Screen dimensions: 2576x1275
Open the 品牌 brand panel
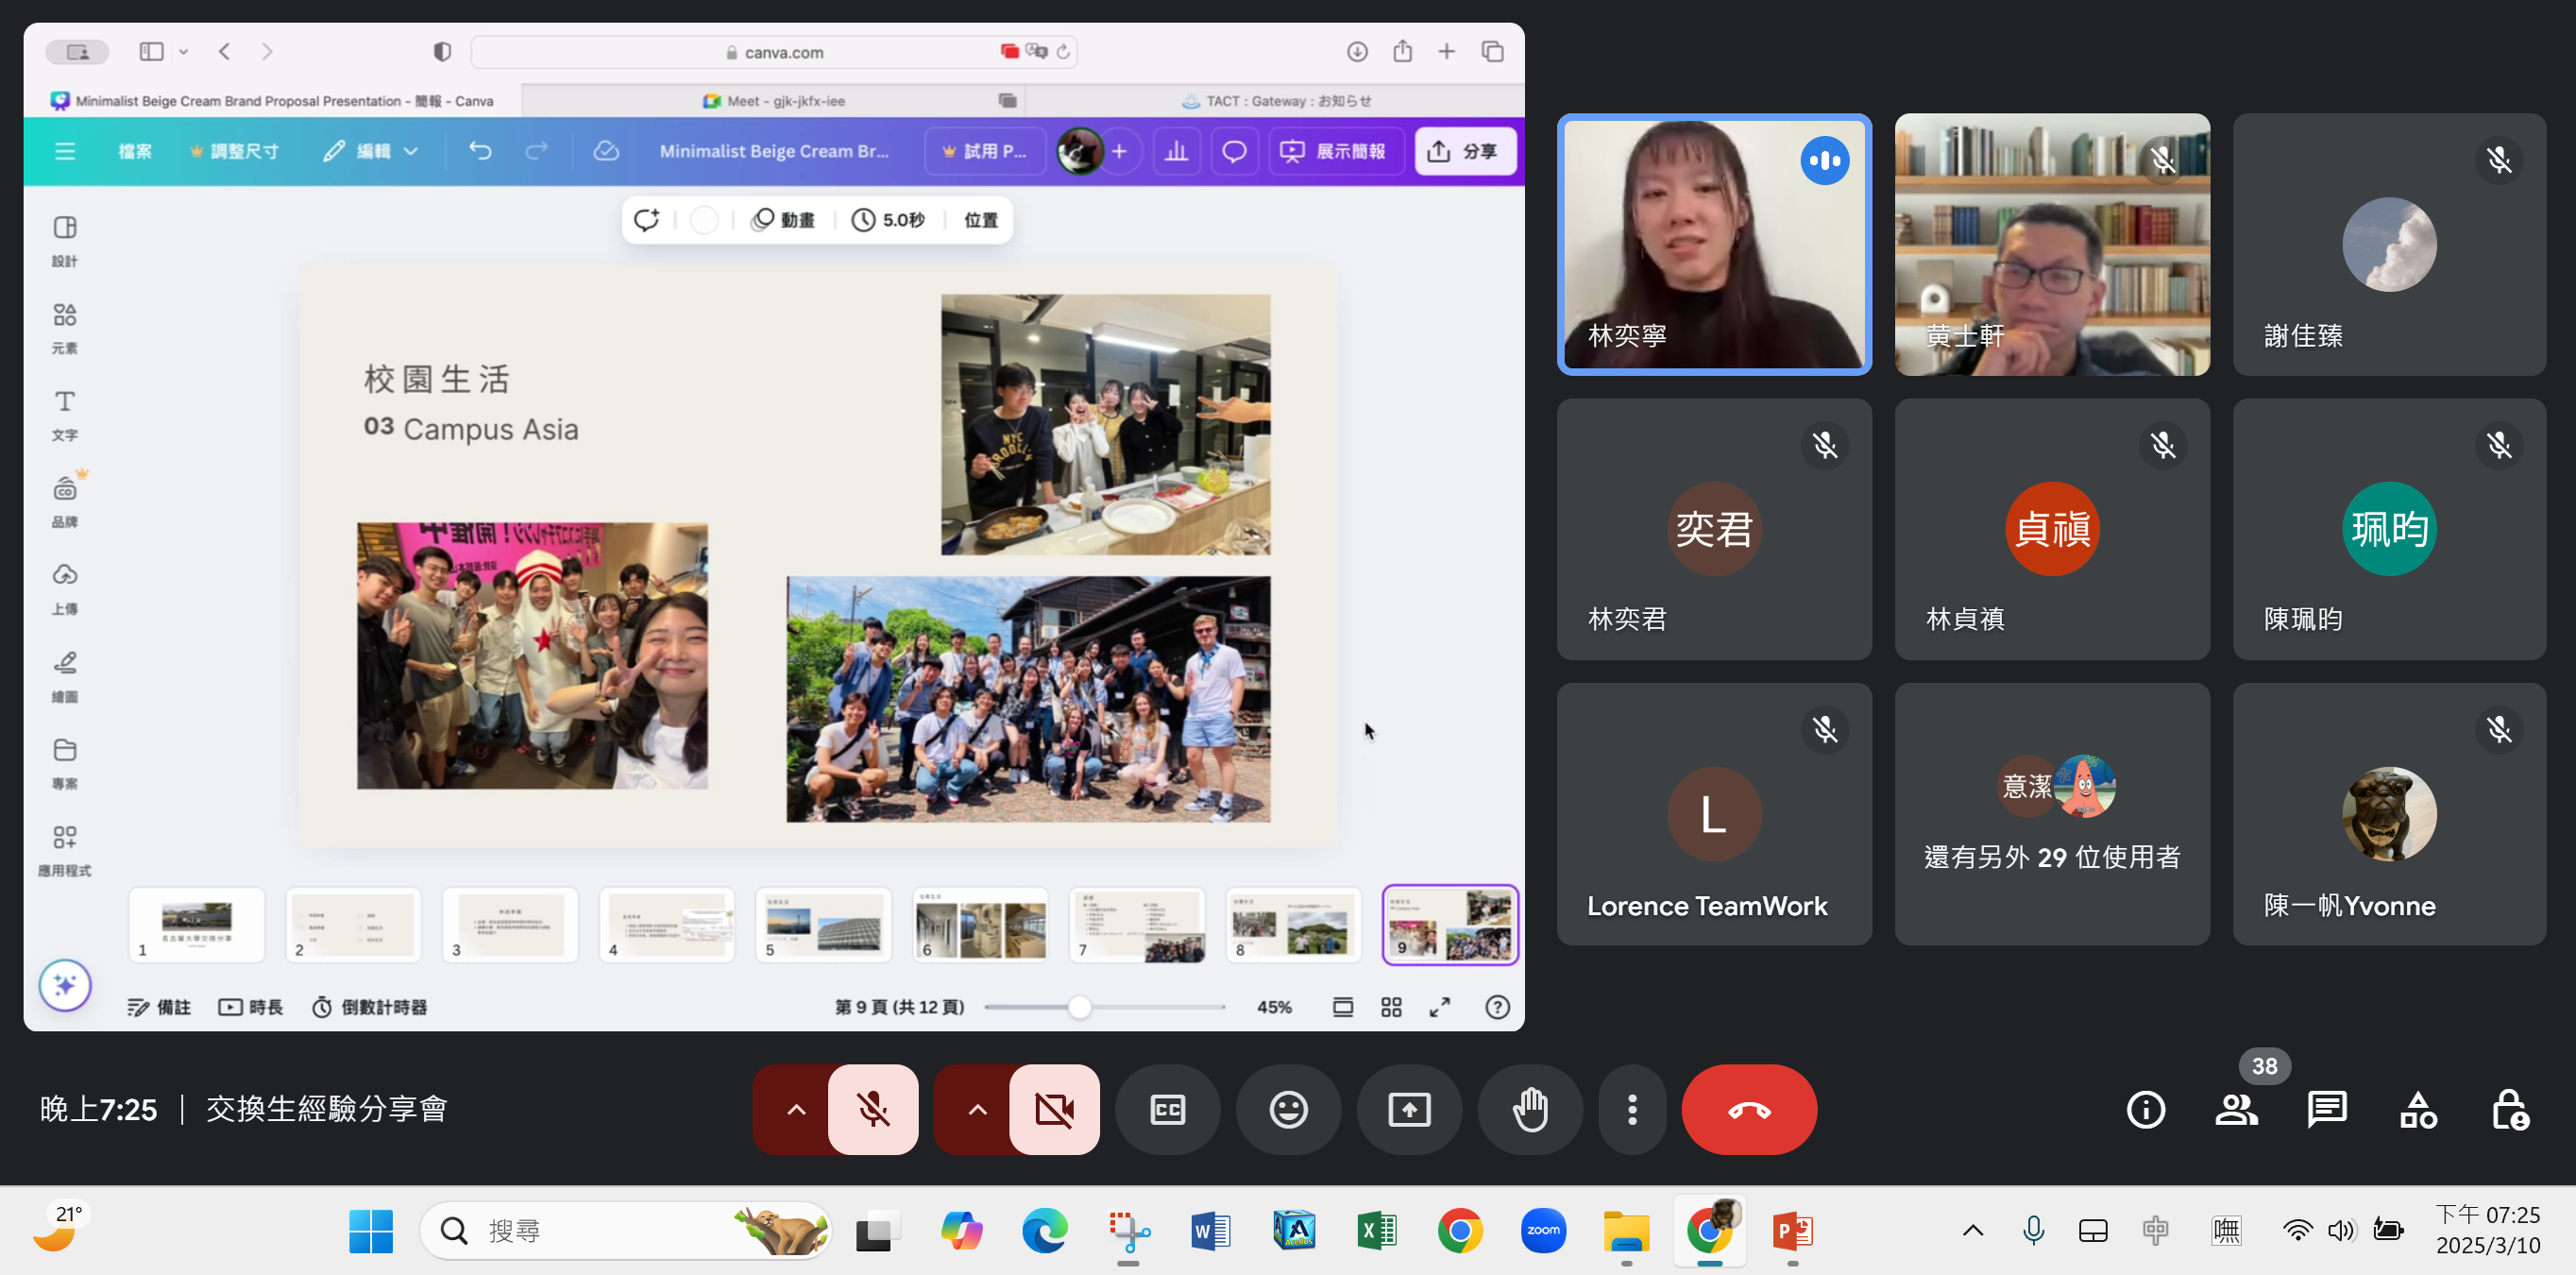tap(65, 502)
